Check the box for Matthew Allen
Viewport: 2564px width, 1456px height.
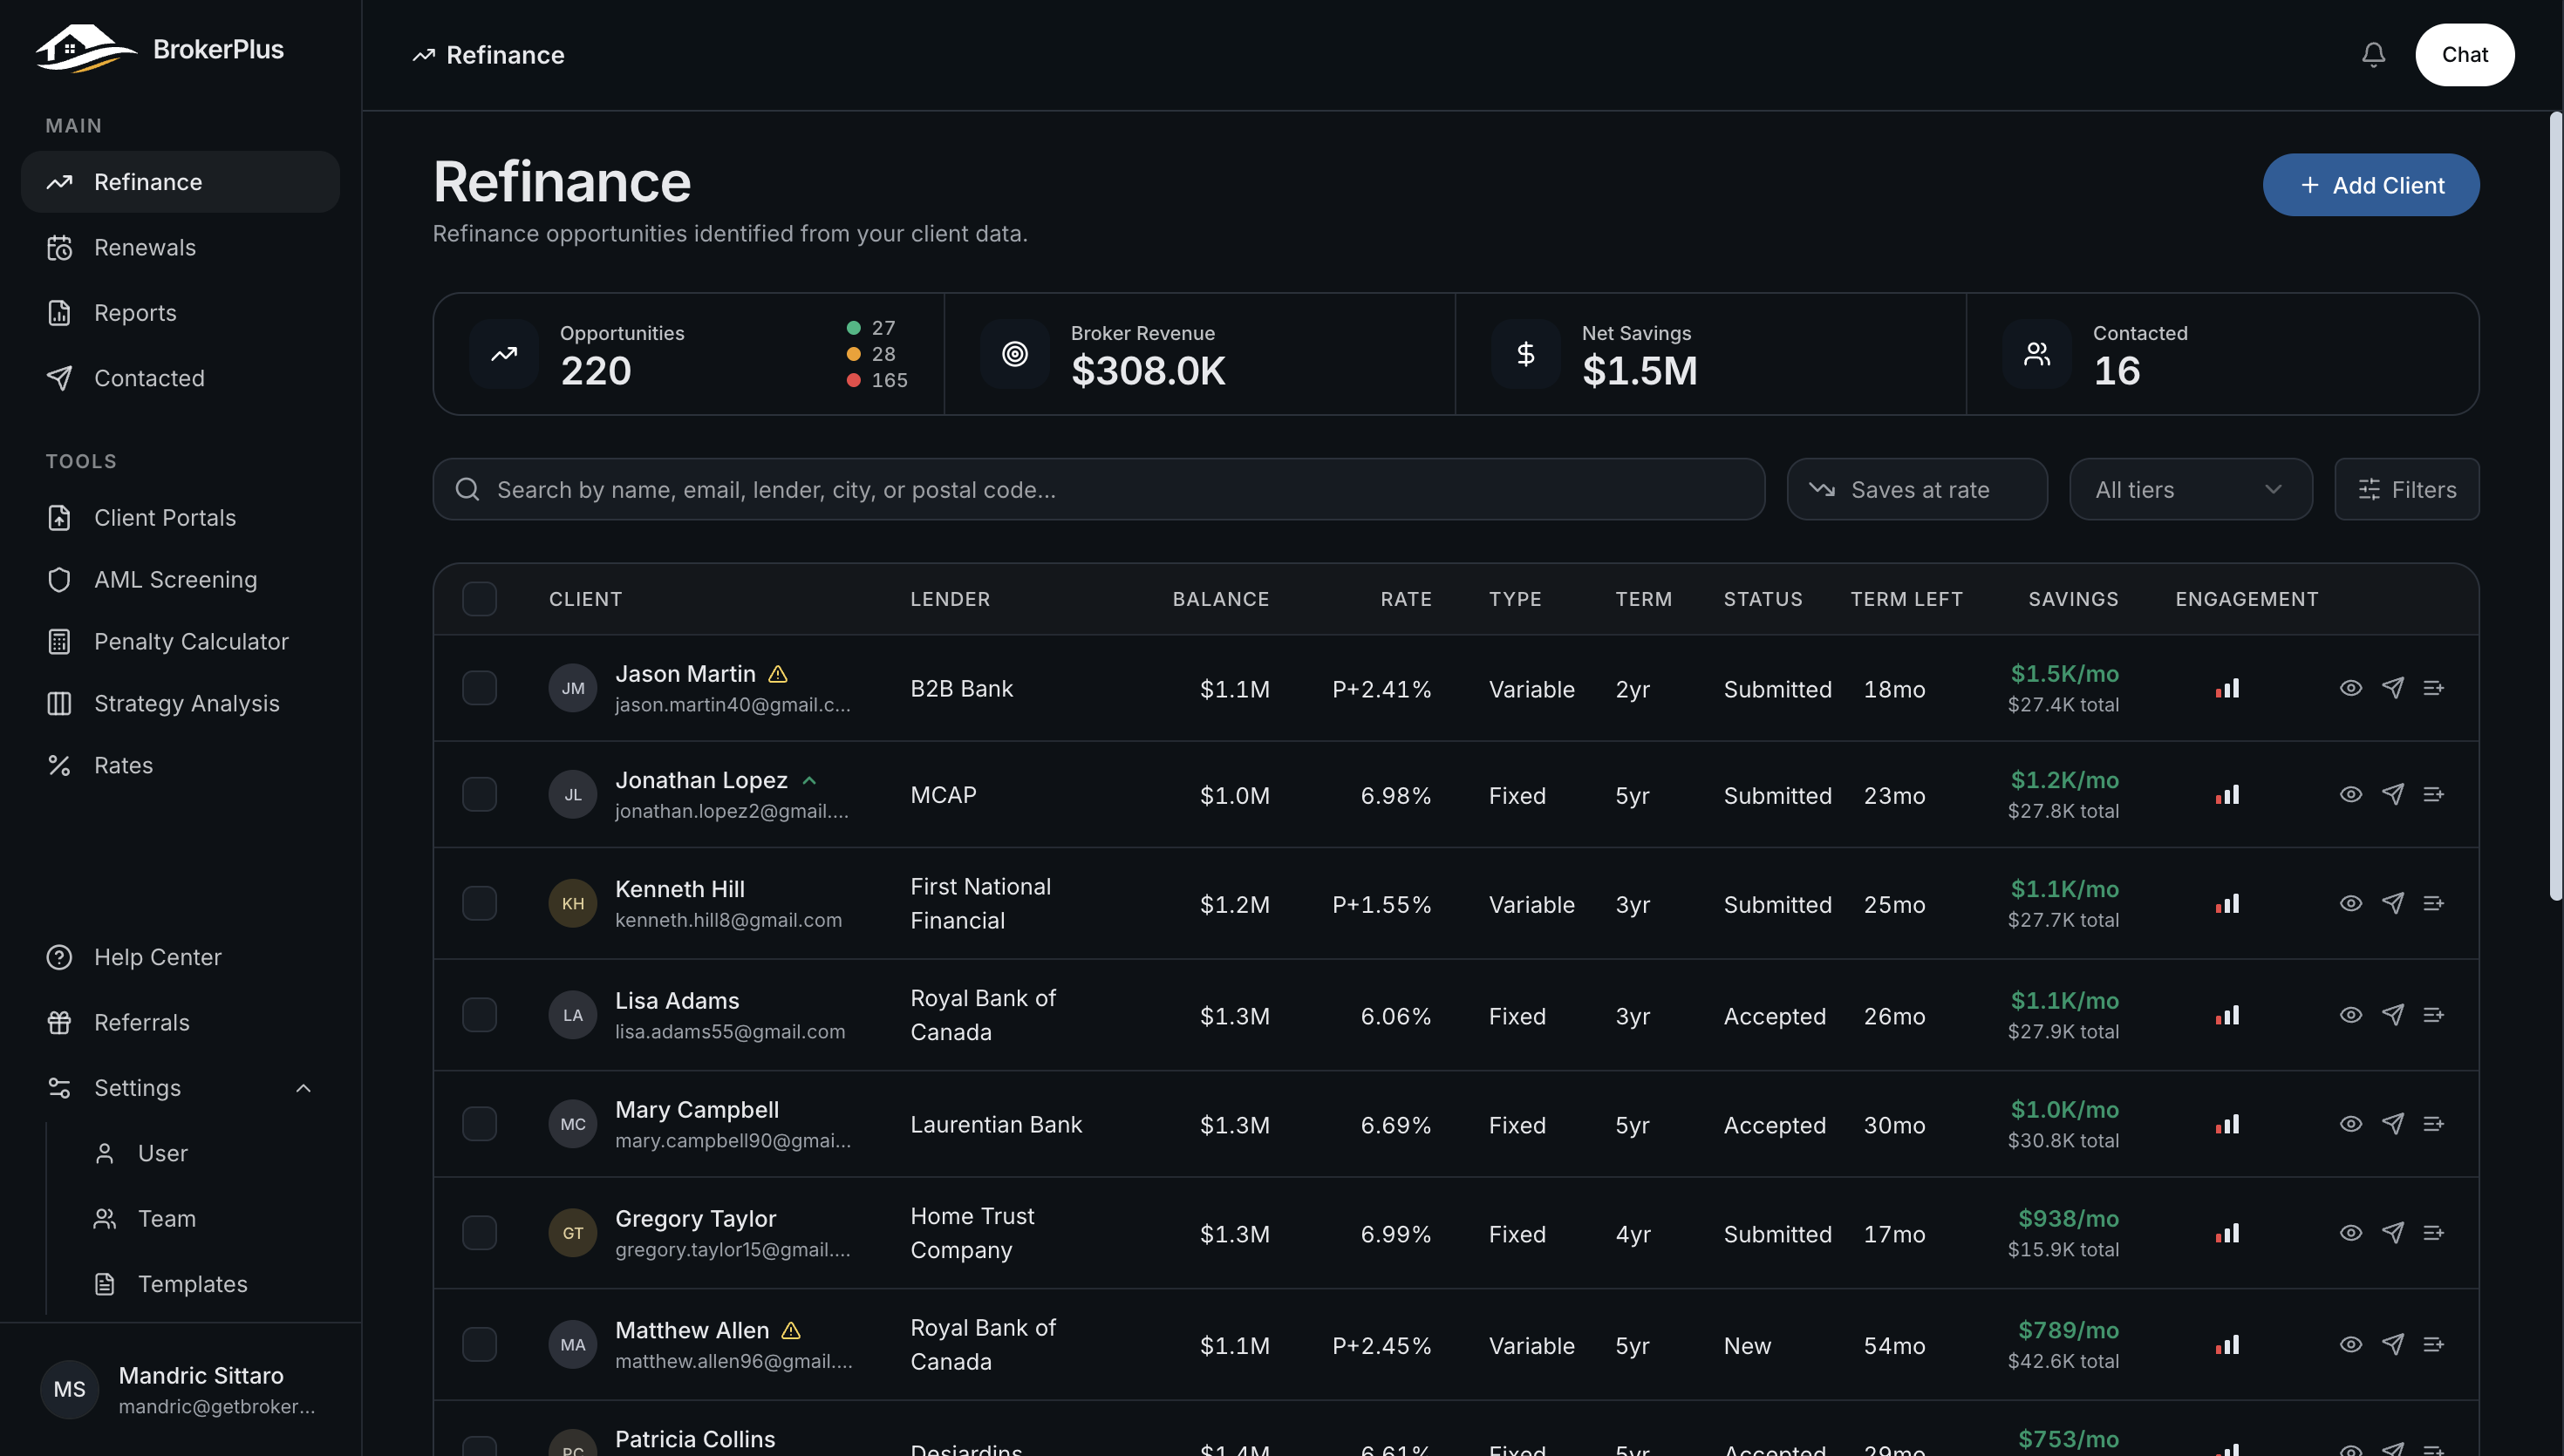[479, 1344]
